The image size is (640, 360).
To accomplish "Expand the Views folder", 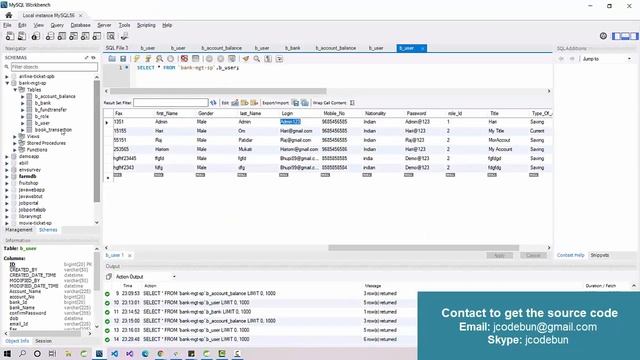I will coord(15,136).
